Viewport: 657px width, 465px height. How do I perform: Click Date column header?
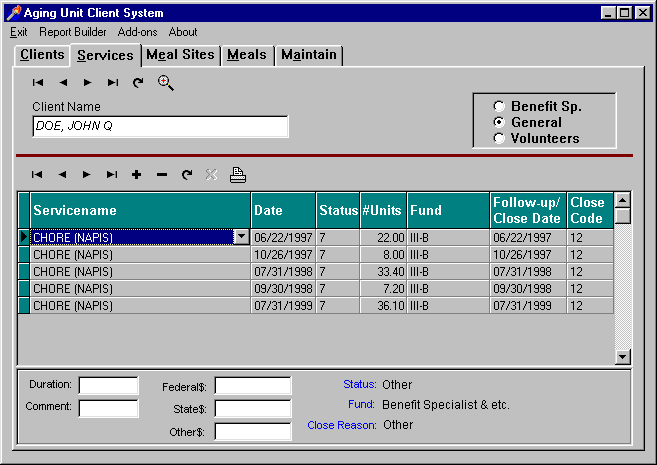[x=283, y=210]
